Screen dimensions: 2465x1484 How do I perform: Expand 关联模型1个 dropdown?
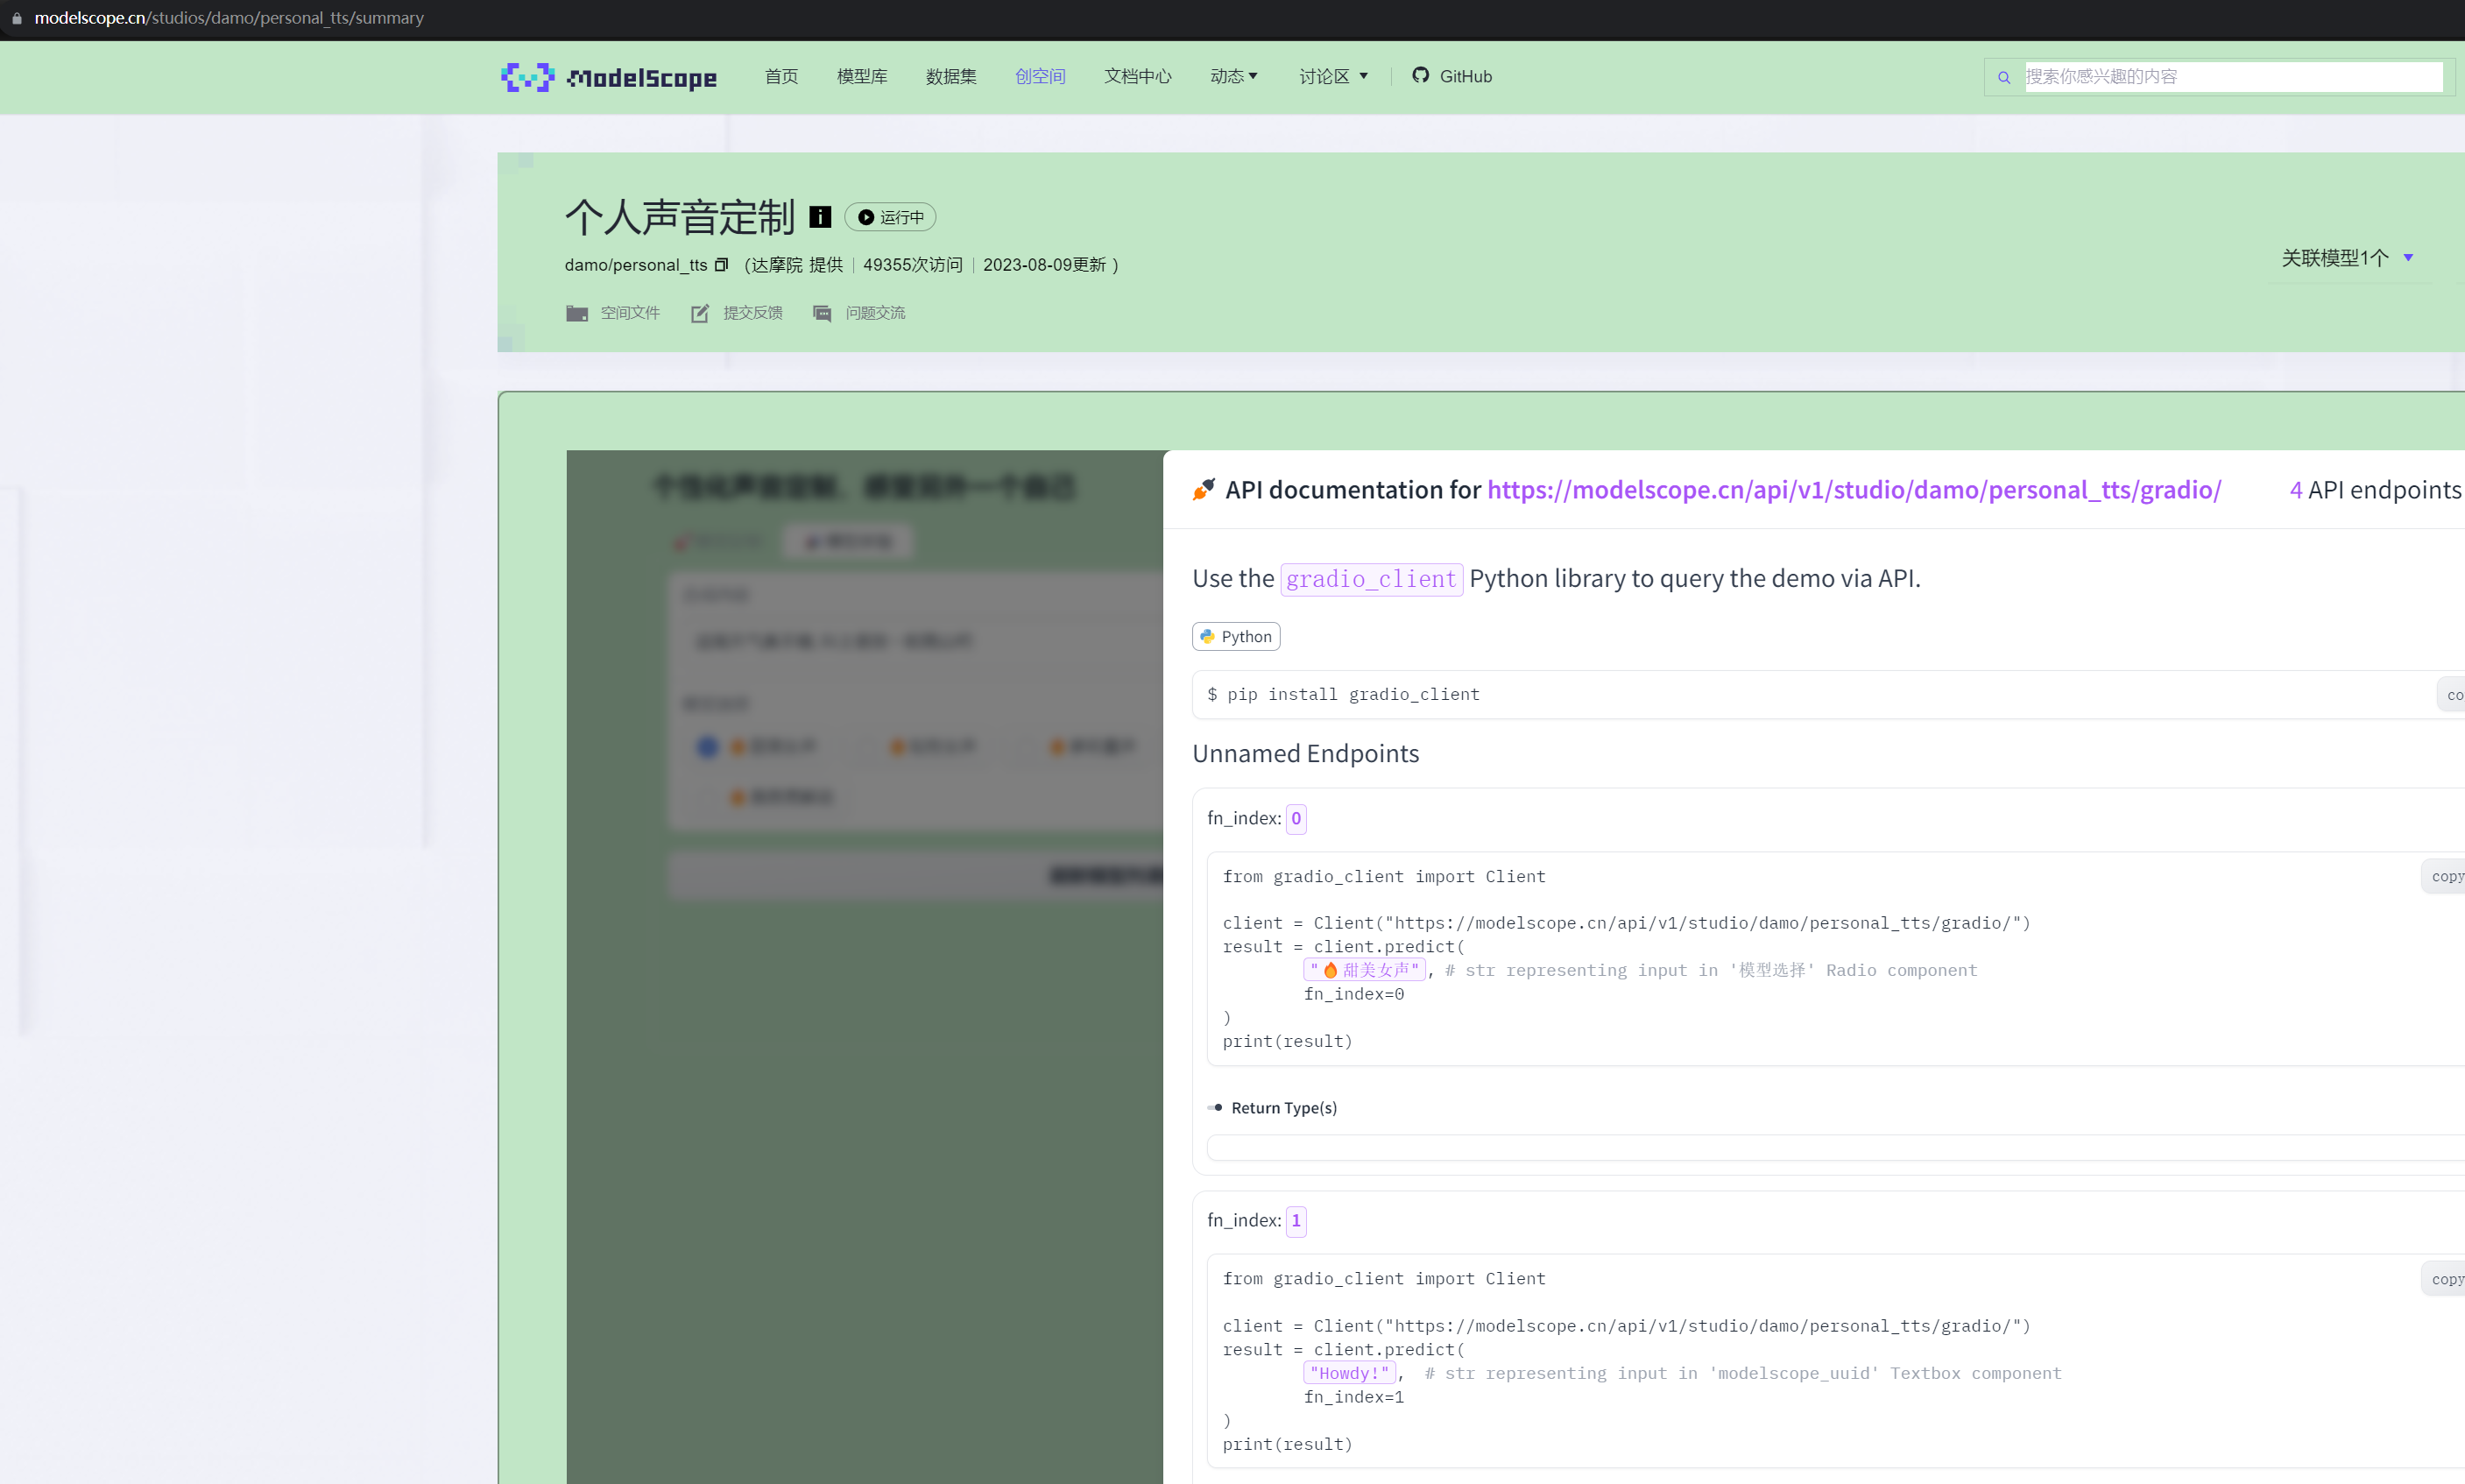(2347, 258)
